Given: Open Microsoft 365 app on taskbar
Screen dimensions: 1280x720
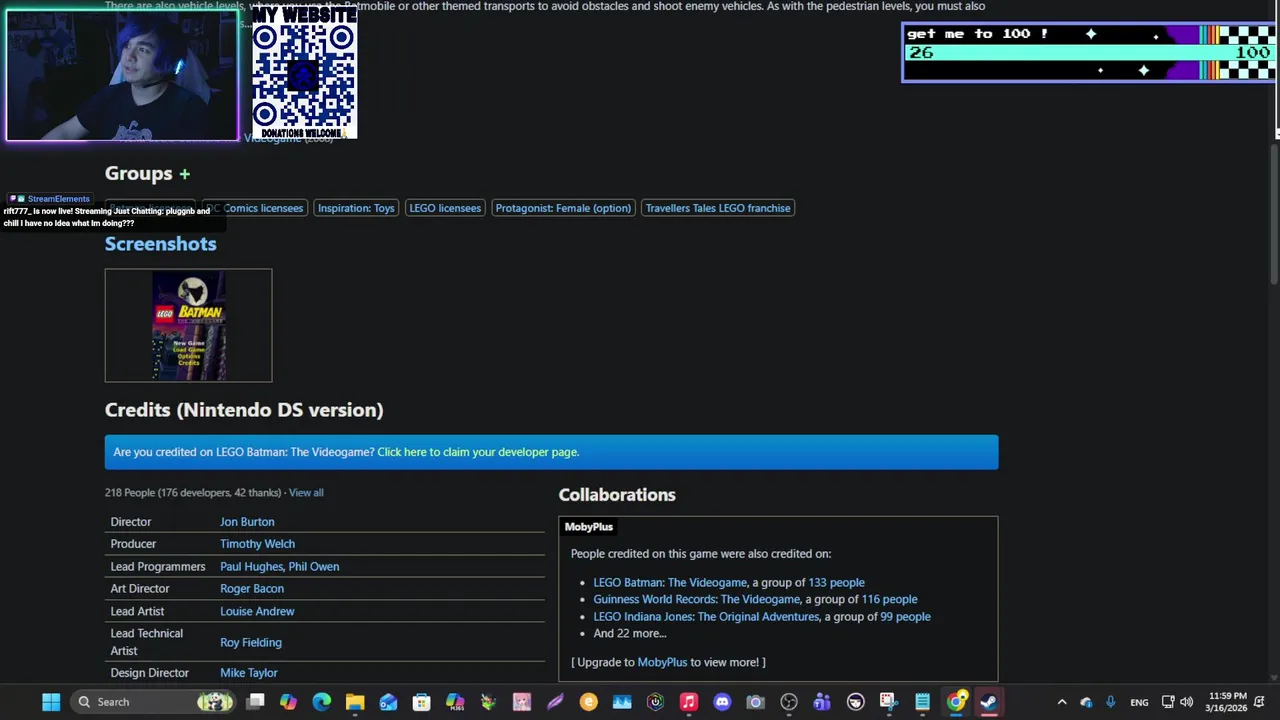Looking at the screenshot, I should 455,702.
